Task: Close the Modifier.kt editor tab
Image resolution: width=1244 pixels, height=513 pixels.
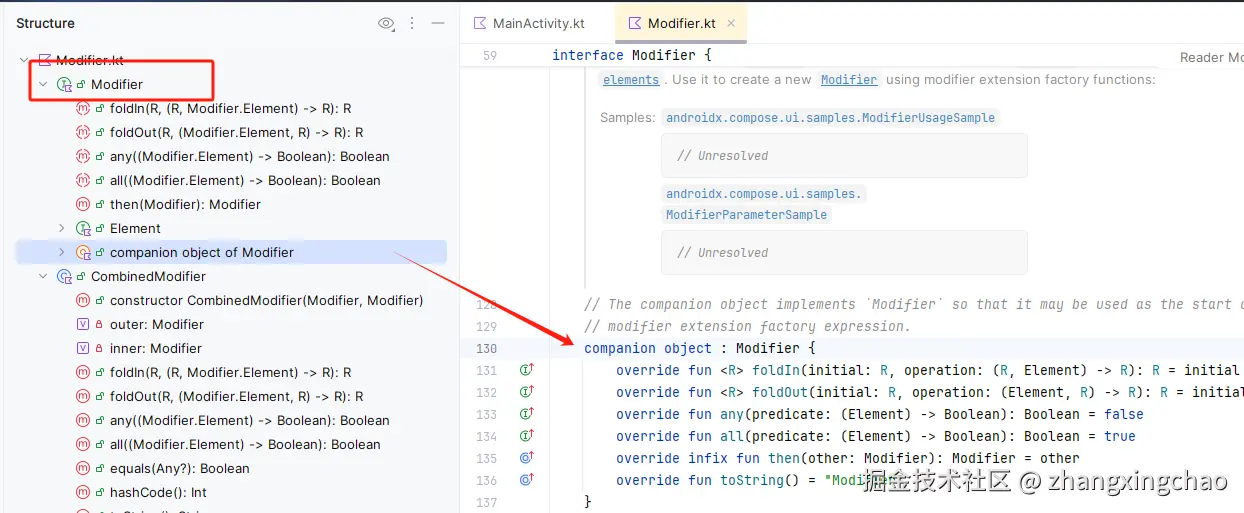Action: 731,23
